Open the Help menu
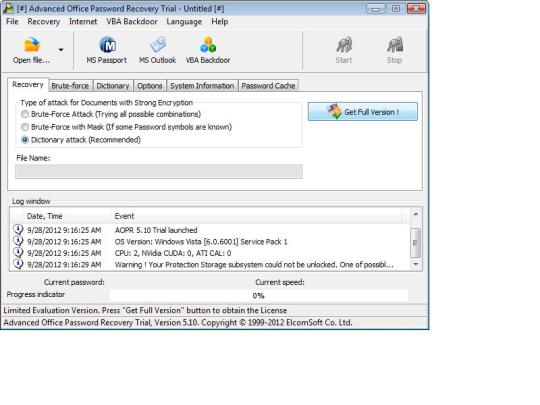Image resolution: width=540 pixels, height=405 pixels. [220, 22]
